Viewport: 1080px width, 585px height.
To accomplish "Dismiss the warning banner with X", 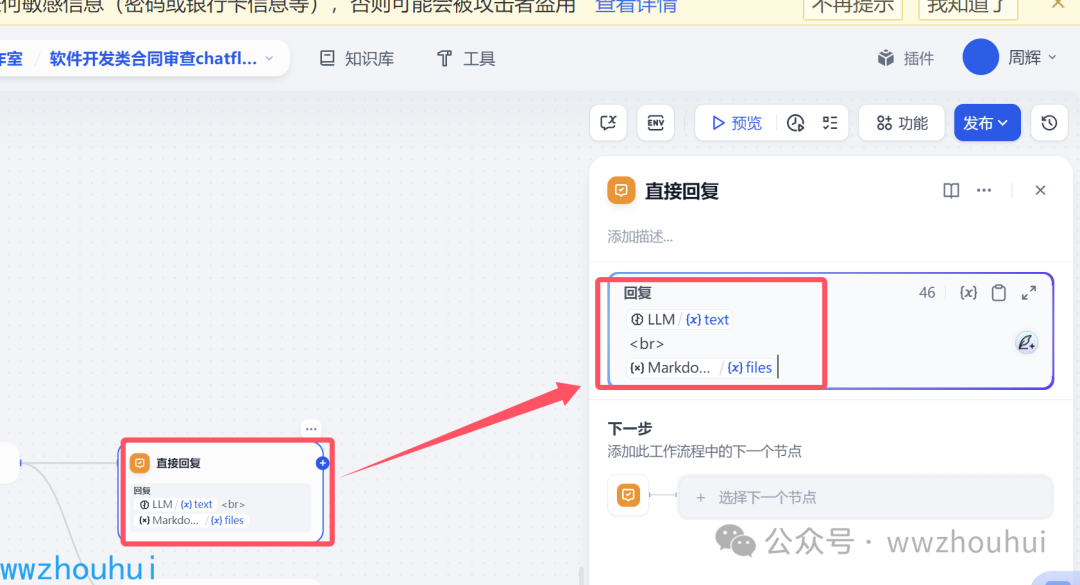I will point(1058,4).
